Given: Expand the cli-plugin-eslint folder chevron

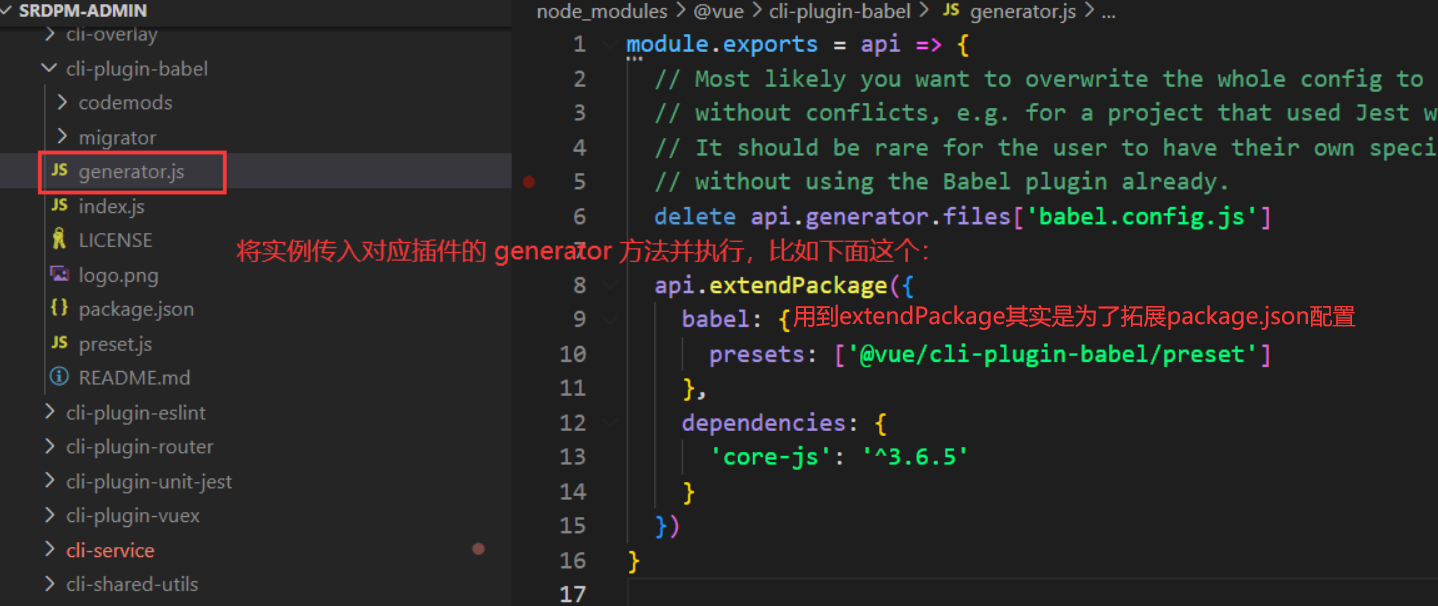Looking at the screenshot, I should (49, 413).
